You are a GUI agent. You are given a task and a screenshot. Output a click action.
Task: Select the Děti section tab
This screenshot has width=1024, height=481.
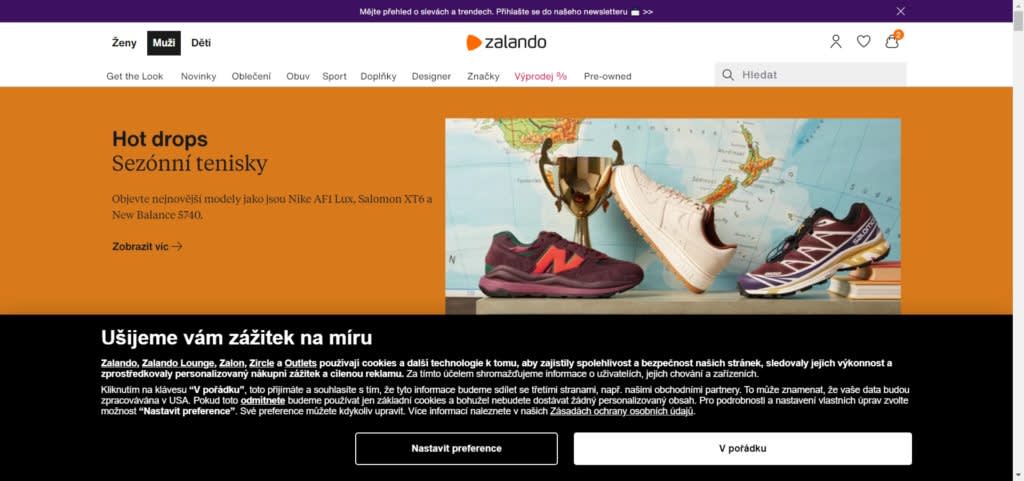pos(201,43)
